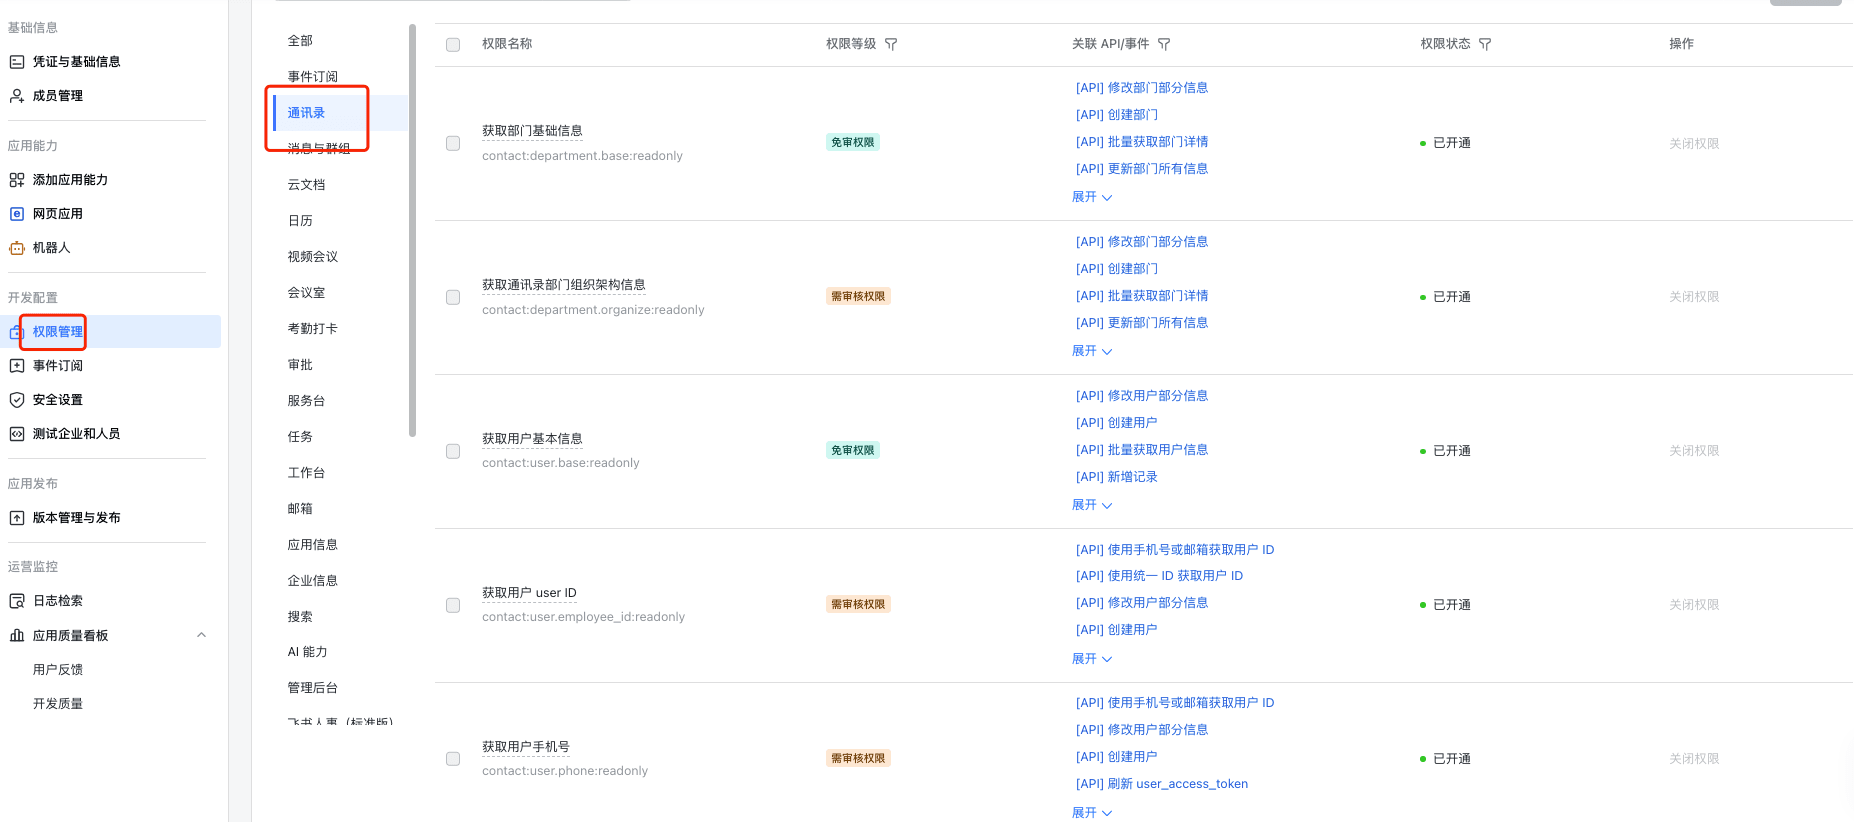Click the 安全设置 shield icon
This screenshot has height=822, width=1854.
pos(17,400)
